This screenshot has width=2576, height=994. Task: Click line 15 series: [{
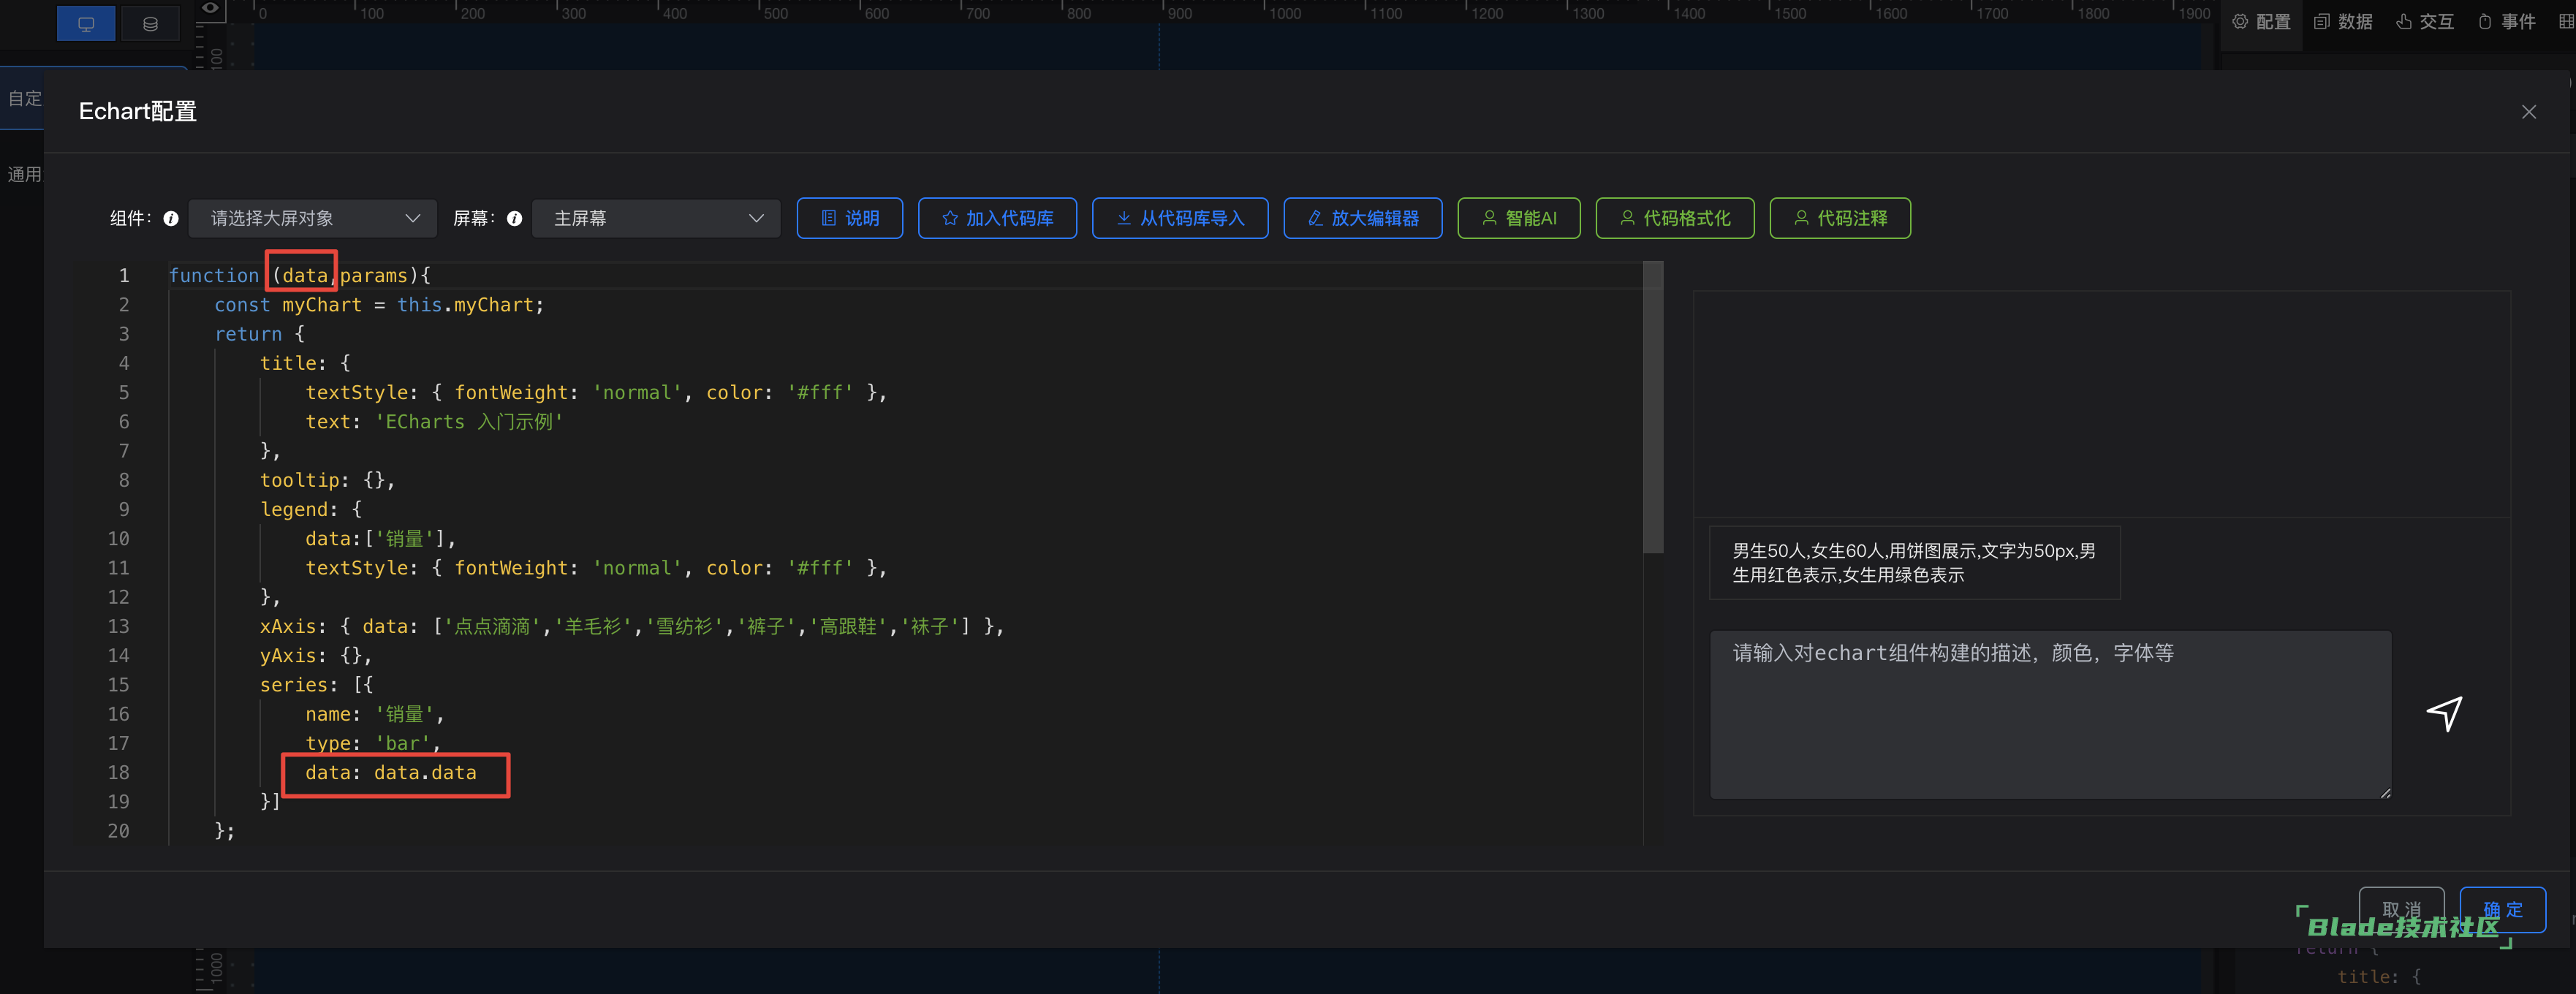316,685
